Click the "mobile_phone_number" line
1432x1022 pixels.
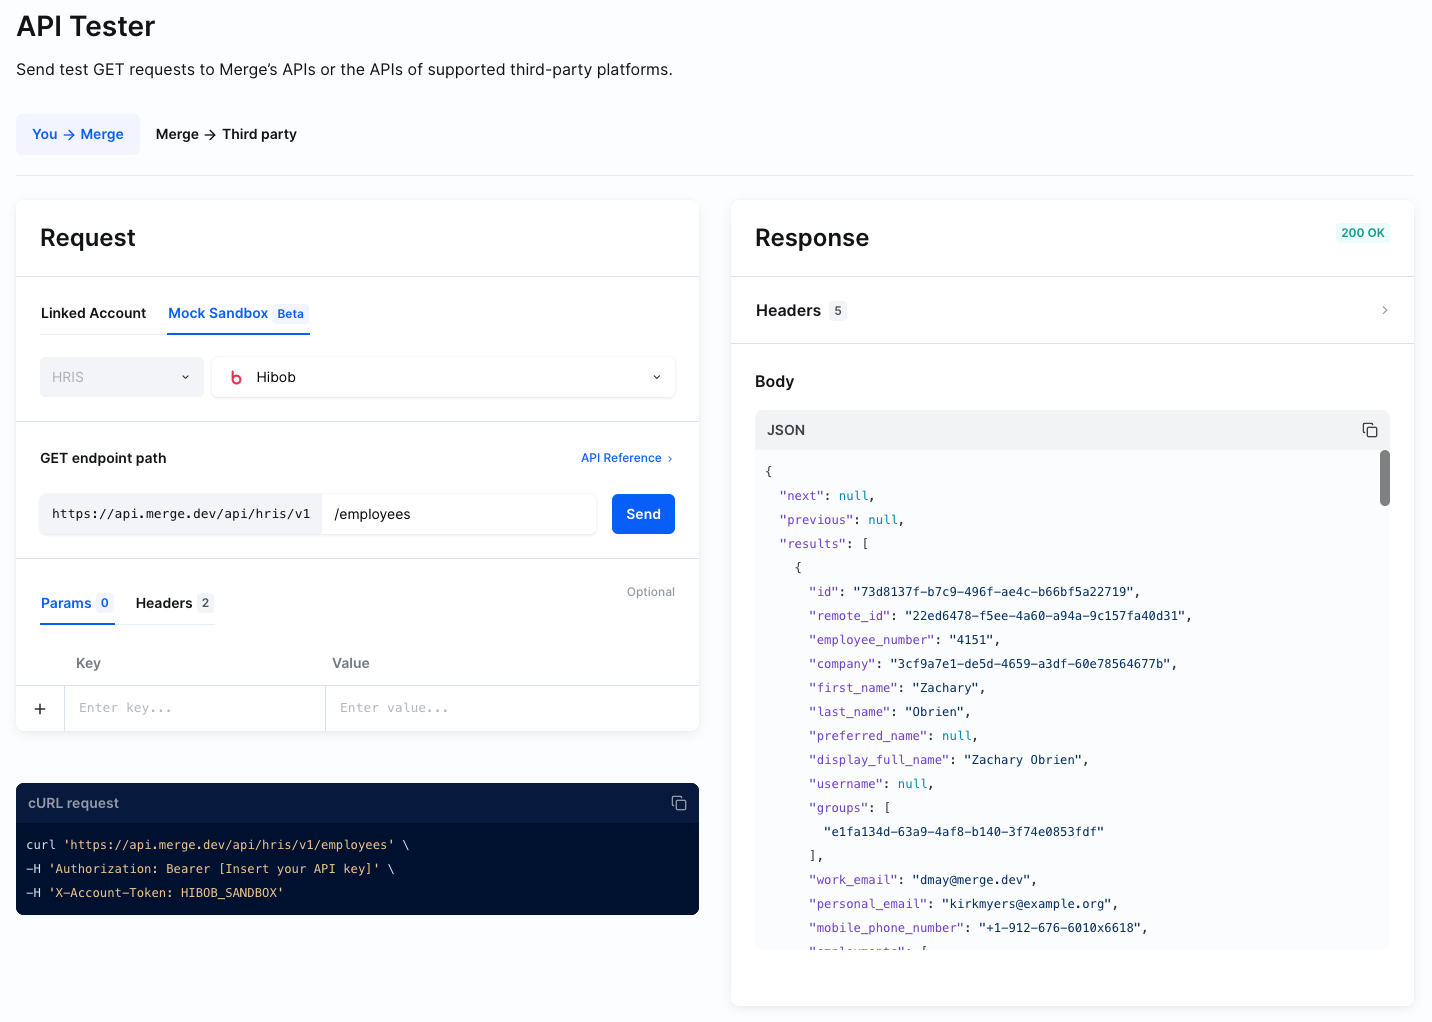pyautogui.click(x=978, y=928)
